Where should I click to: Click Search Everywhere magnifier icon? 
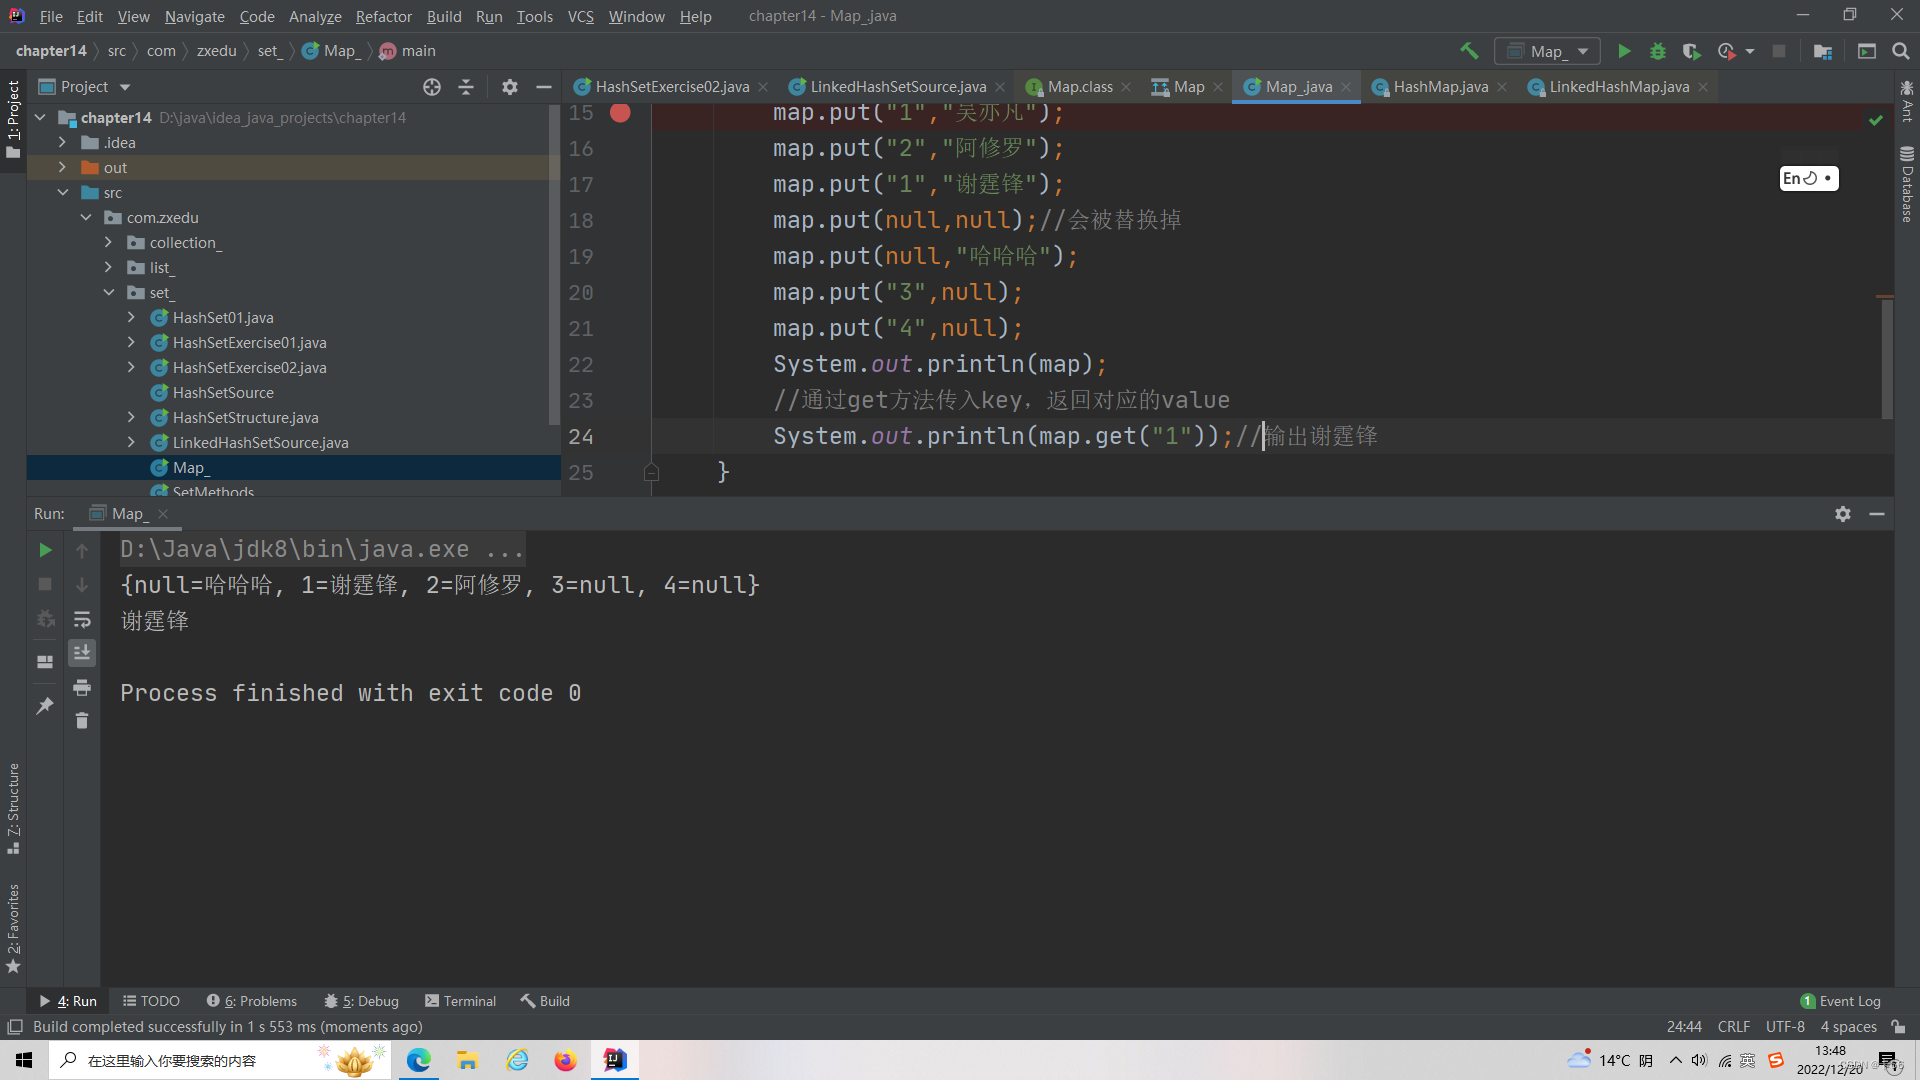click(x=1901, y=51)
